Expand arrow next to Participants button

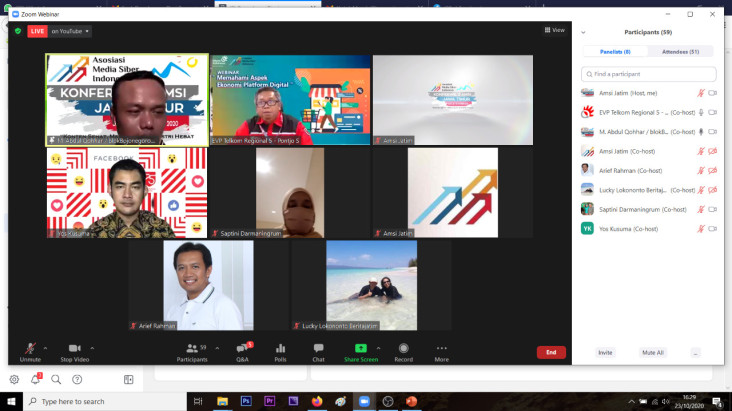(x=217, y=348)
